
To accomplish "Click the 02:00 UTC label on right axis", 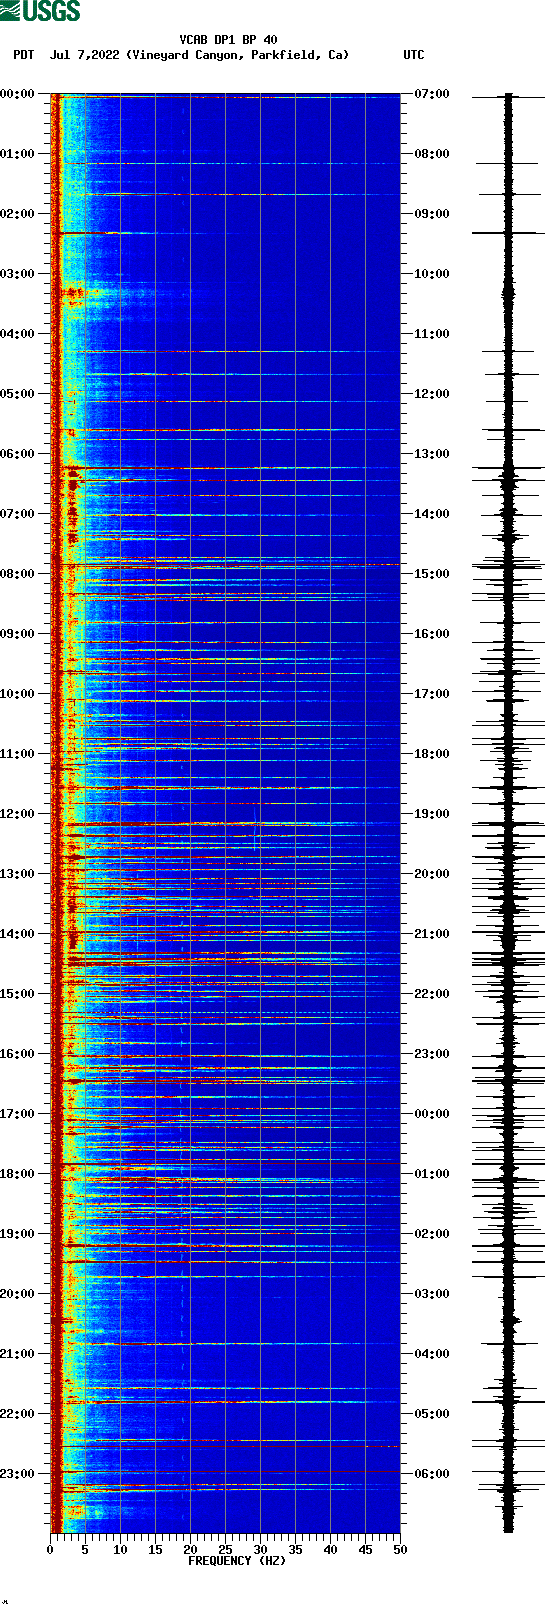I will 432,1234.
